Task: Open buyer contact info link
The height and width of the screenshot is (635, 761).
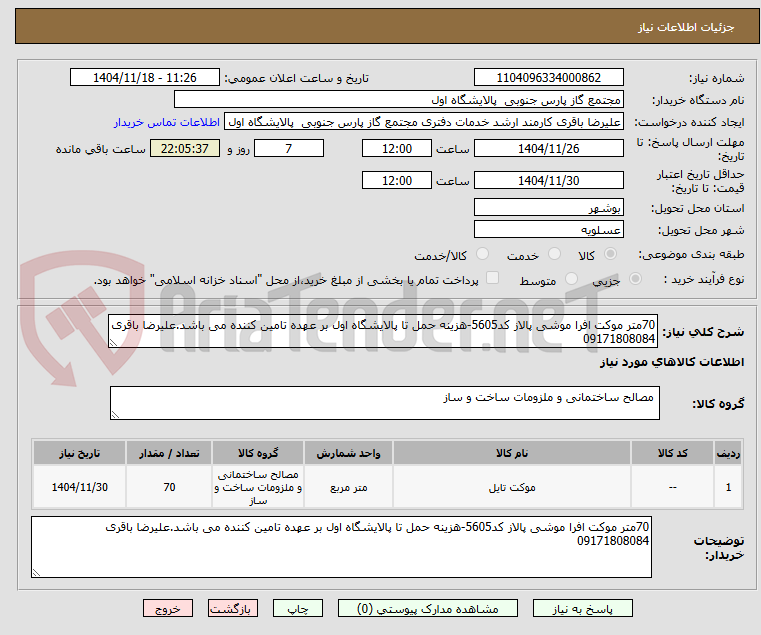Action: point(167,122)
